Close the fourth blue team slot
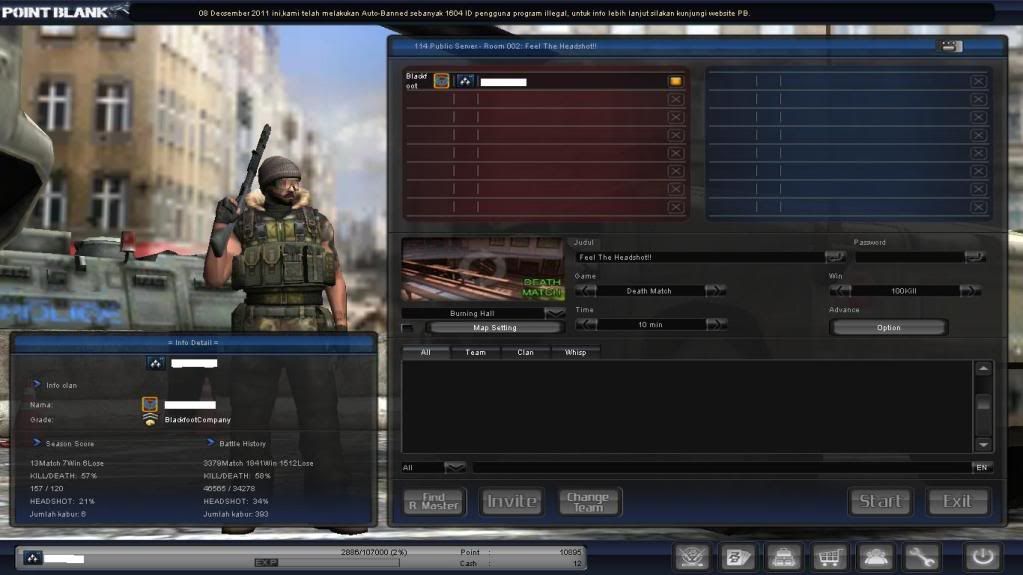1023x575 pixels. tap(978, 136)
